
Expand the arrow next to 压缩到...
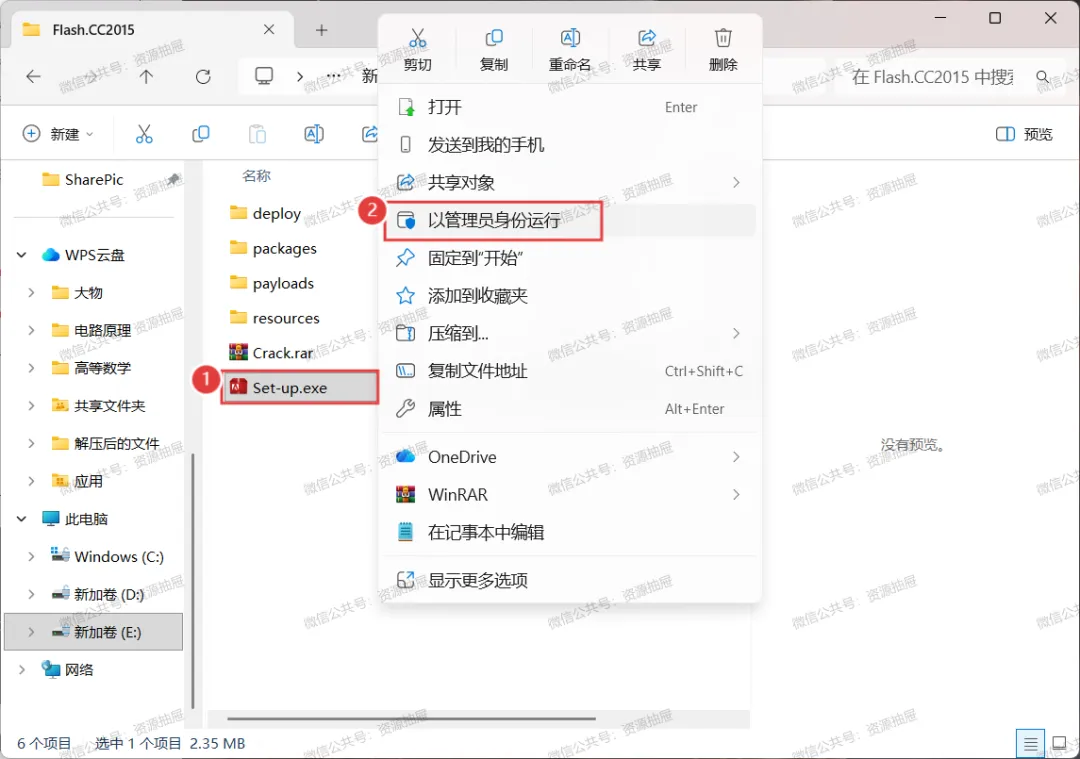coord(736,334)
